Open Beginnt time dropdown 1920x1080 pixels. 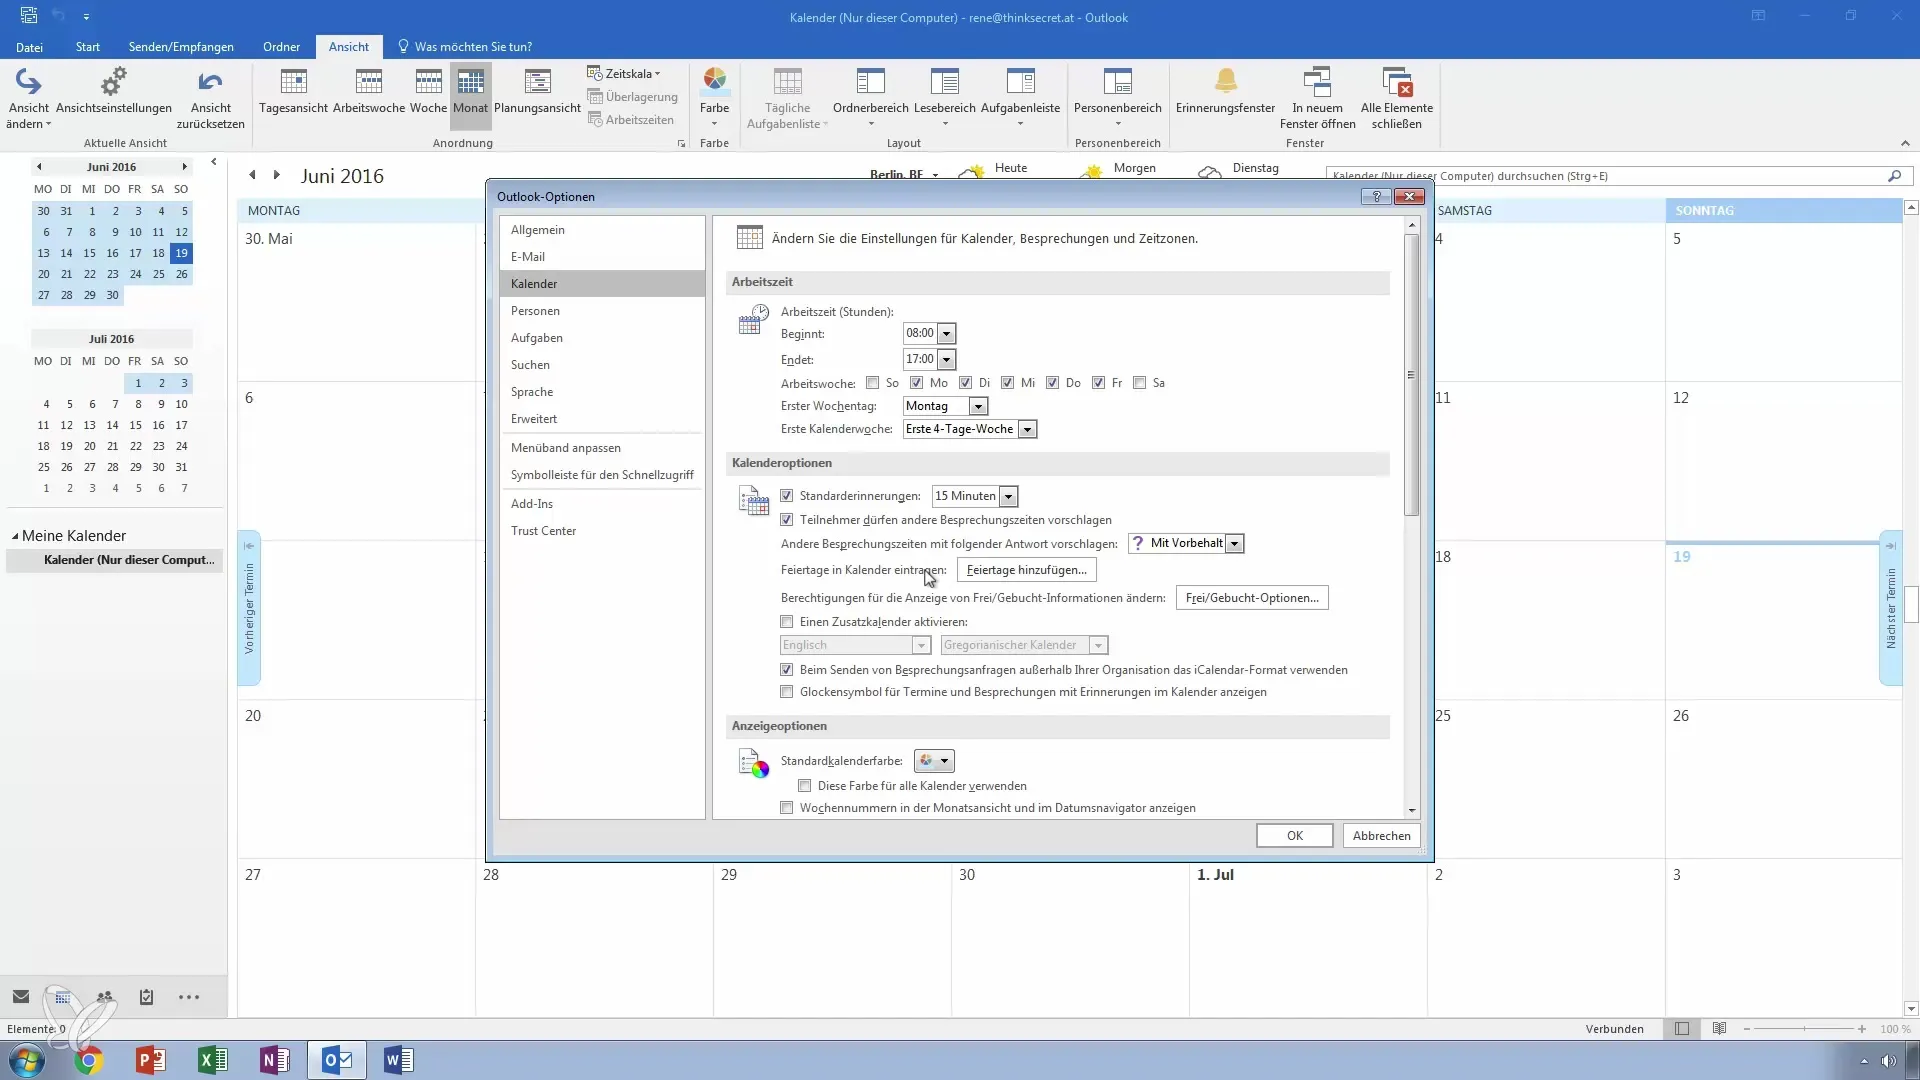tap(946, 333)
